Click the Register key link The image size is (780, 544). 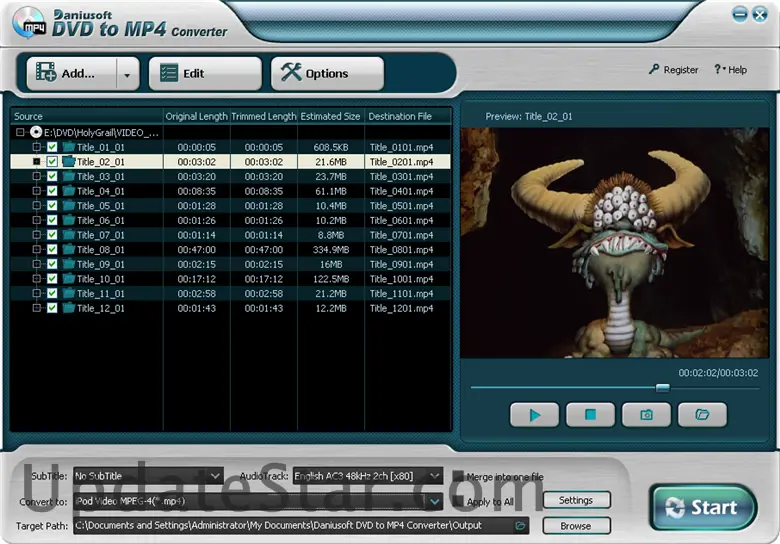[x=674, y=70]
